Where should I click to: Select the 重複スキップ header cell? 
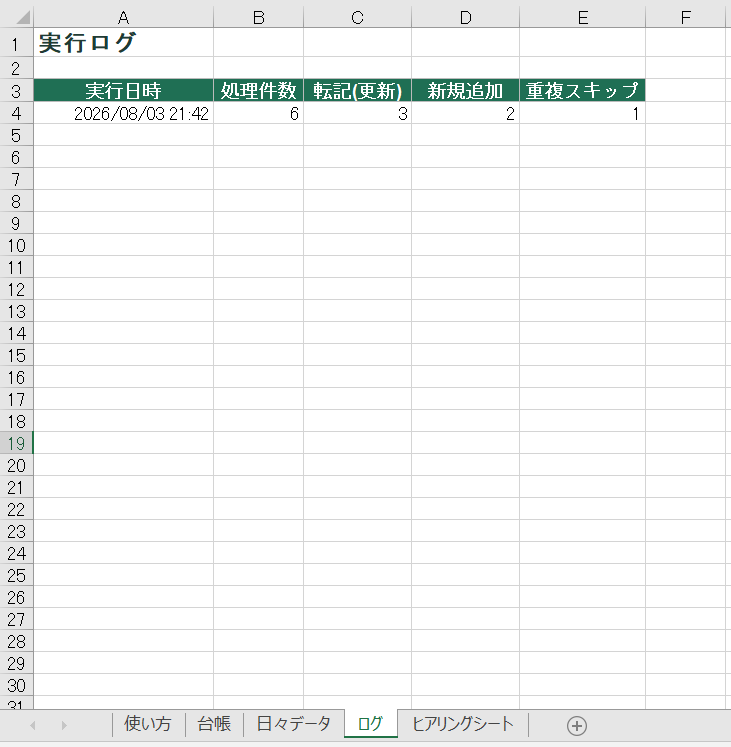[x=582, y=90]
